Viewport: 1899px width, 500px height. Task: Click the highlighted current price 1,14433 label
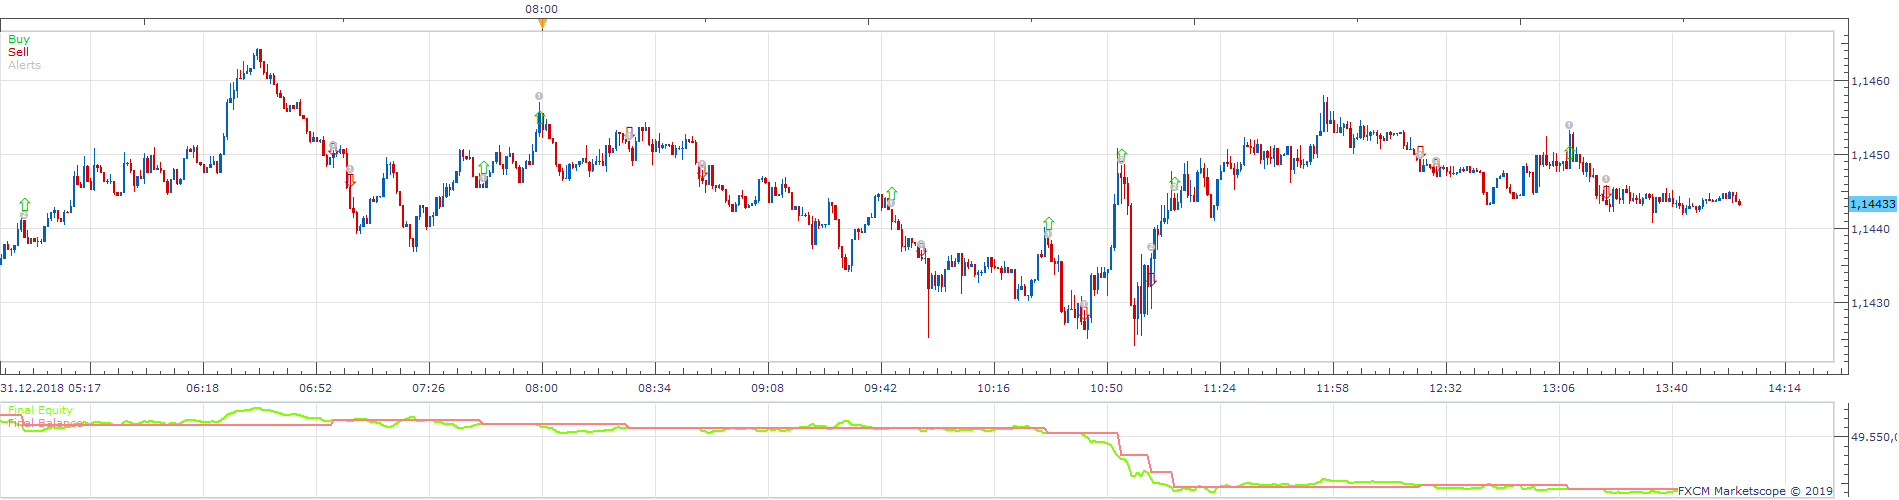[x=1872, y=204]
